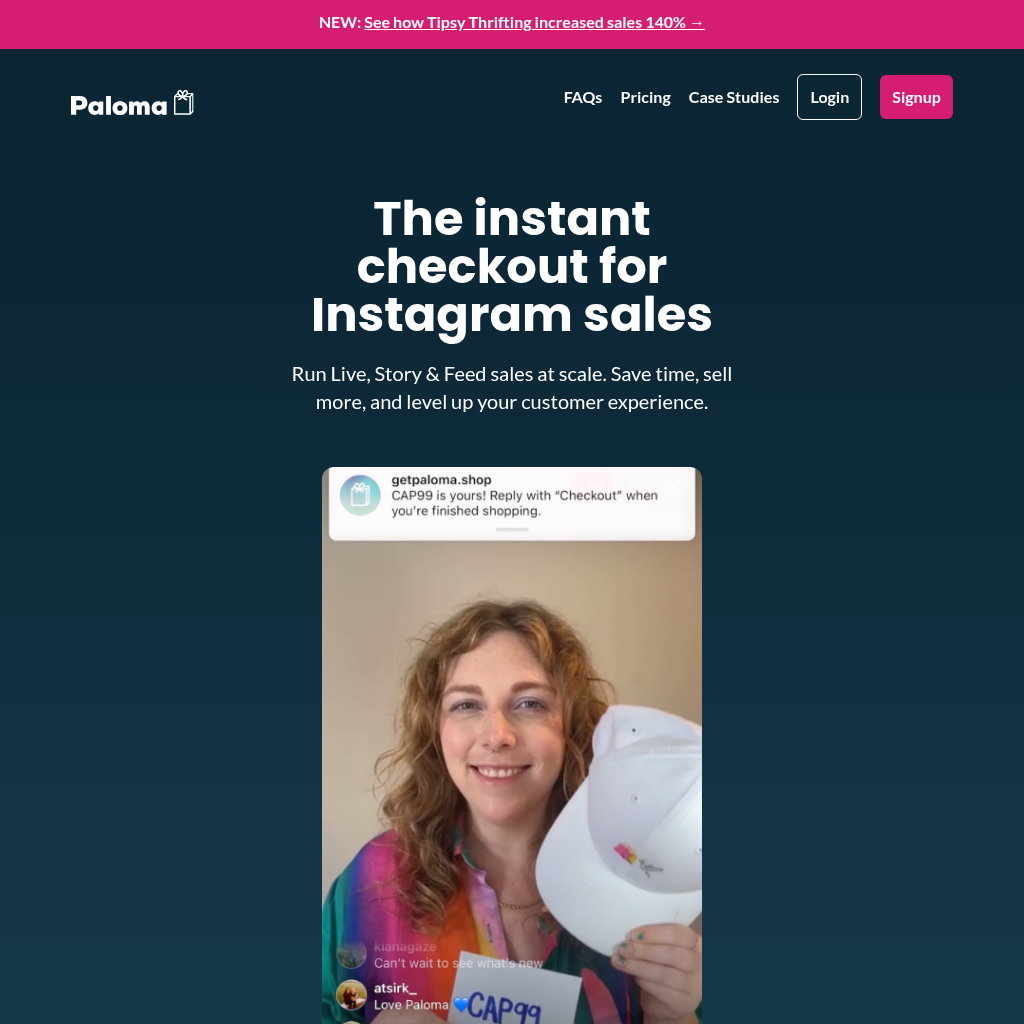The image size is (1024, 1024).
Task: Dismiss the notification with the X icon
Action: click(x=674, y=485)
